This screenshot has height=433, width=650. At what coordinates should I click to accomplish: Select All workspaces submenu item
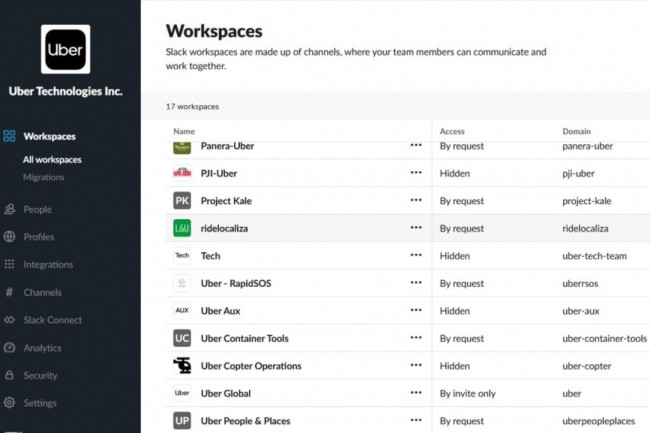pyautogui.click(x=52, y=160)
